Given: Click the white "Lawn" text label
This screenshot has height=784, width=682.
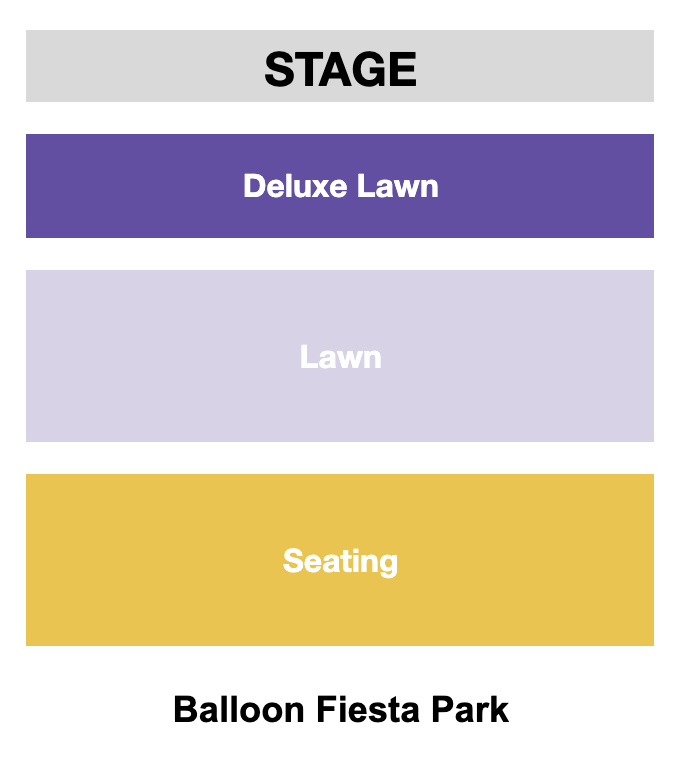Looking at the screenshot, I should [340, 357].
